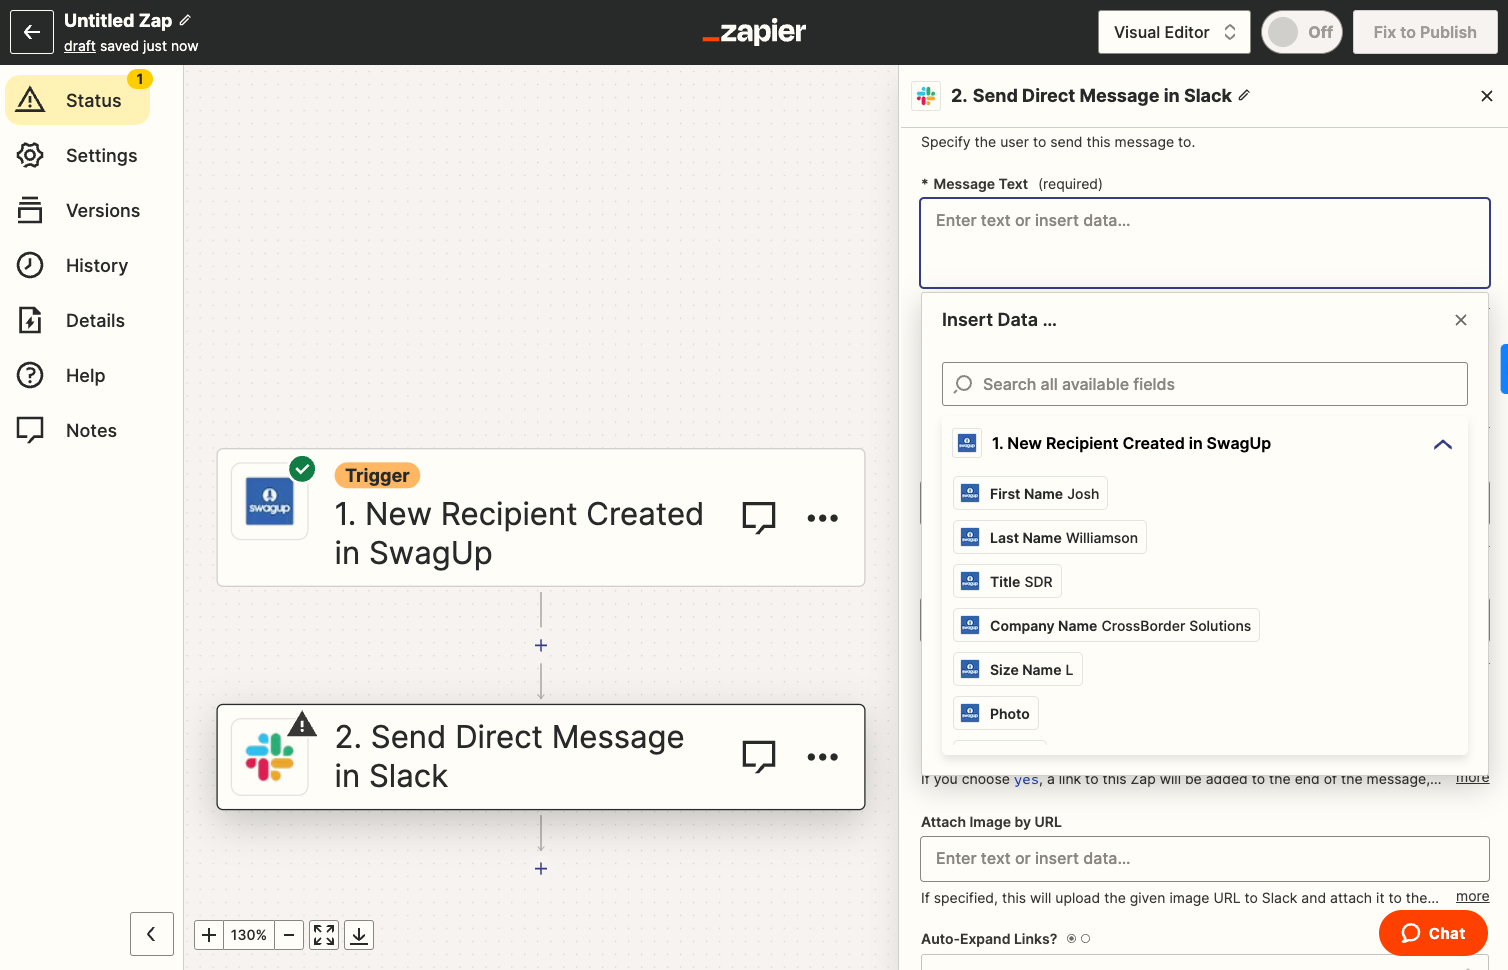
Task: Close the Send Direct Message panel
Action: pyautogui.click(x=1486, y=96)
